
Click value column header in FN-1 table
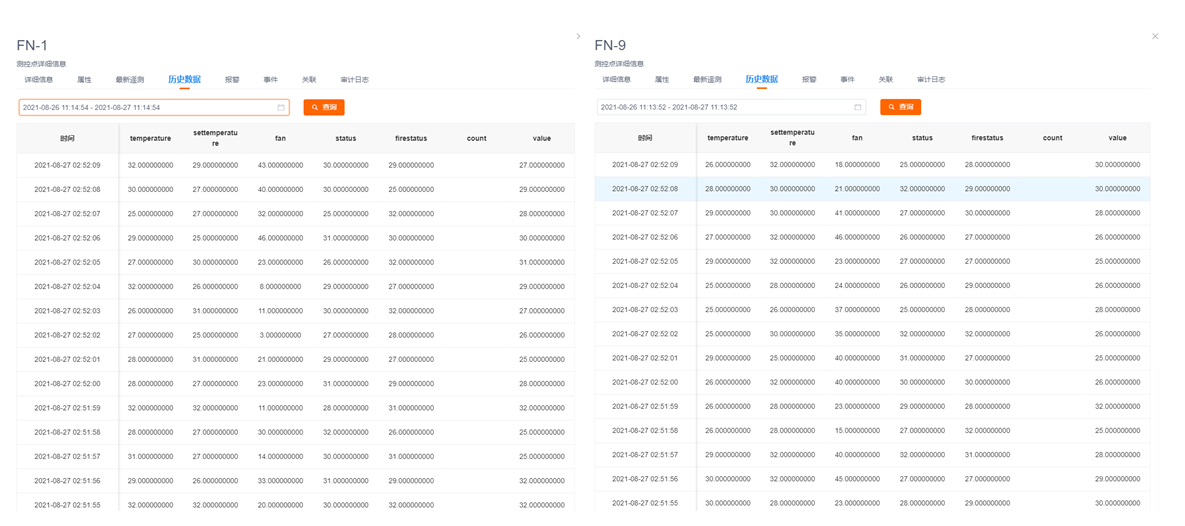click(x=542, y=138)
